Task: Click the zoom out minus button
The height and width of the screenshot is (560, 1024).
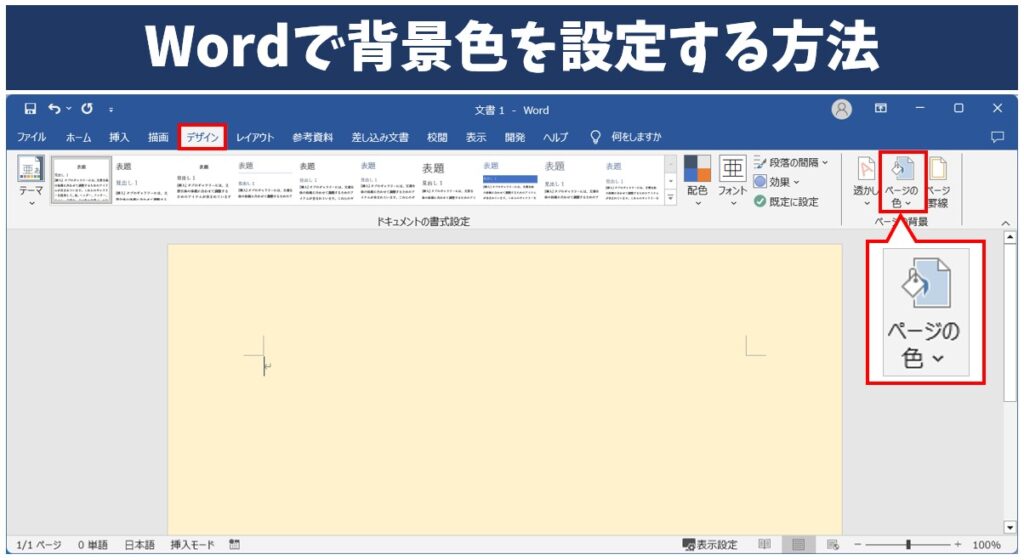Action: pyautogui.click(x=857, y=544)
